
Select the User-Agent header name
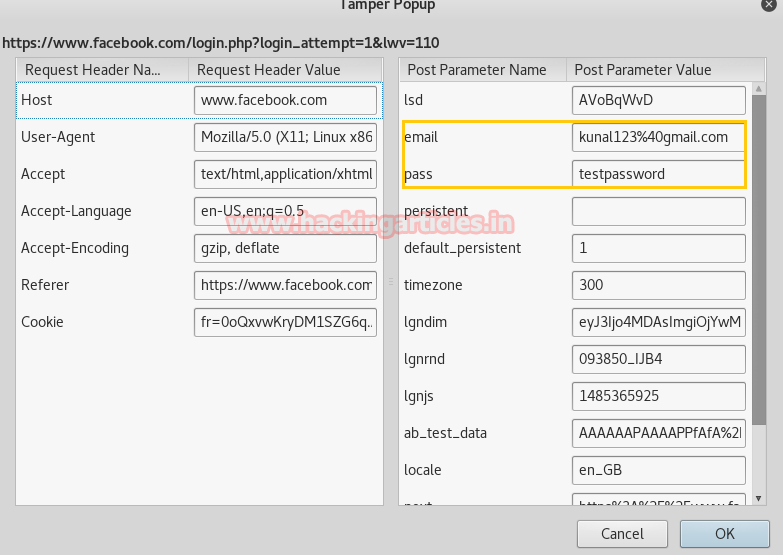[58, 137]
